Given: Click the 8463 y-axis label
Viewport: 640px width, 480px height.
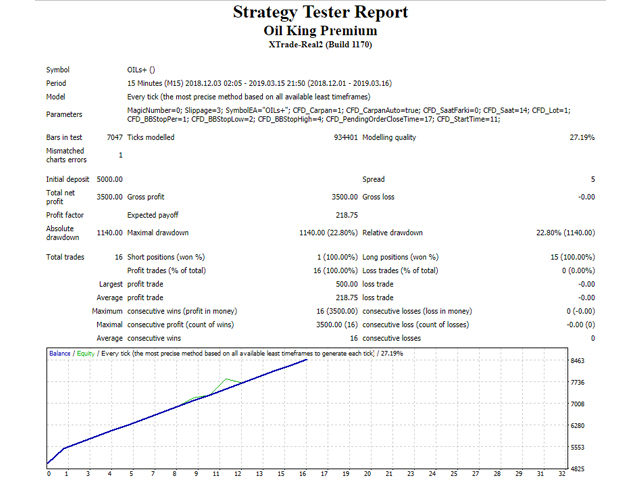Looking at the screenshot, I should 578,361.
